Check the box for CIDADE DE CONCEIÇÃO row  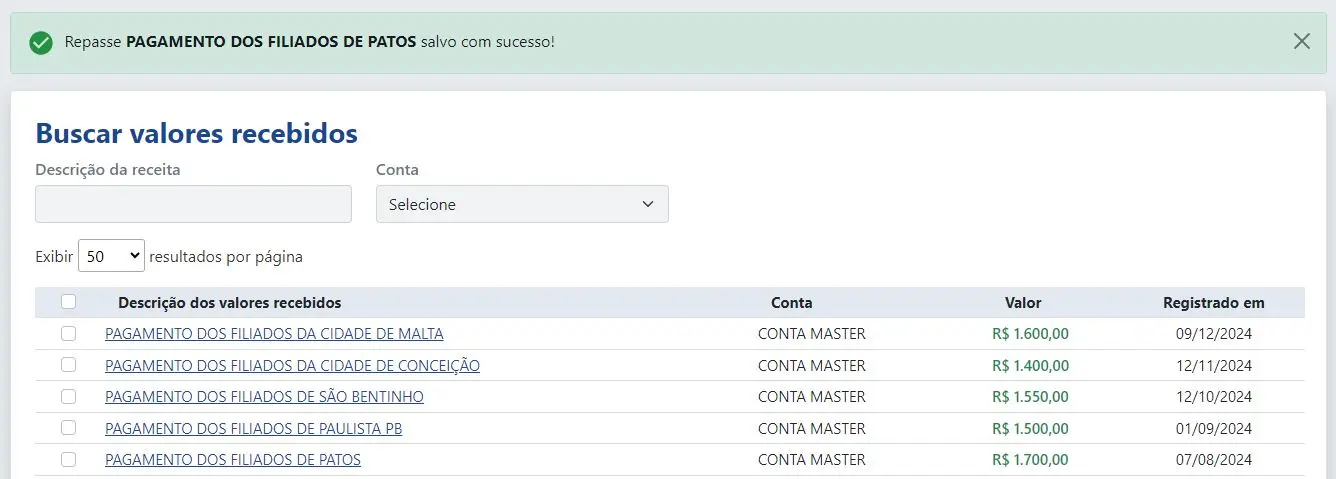click(68, 365)
